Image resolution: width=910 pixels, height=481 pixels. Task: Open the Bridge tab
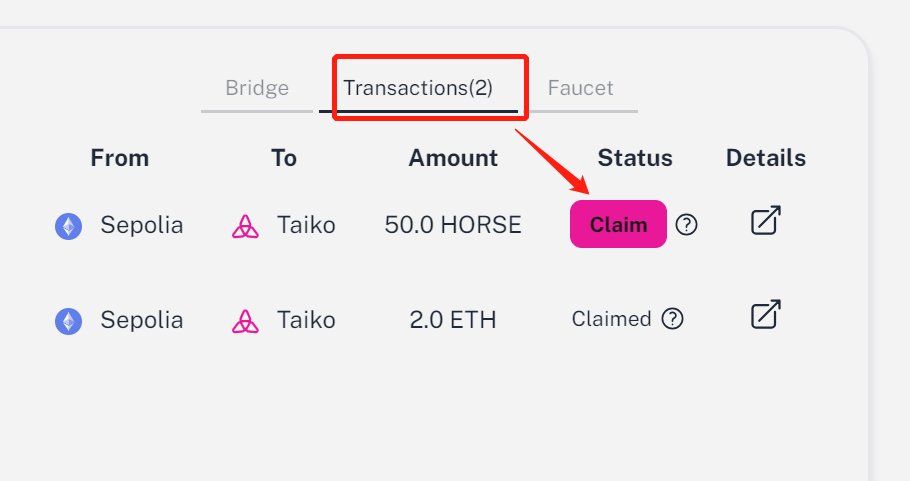[257, 88]
